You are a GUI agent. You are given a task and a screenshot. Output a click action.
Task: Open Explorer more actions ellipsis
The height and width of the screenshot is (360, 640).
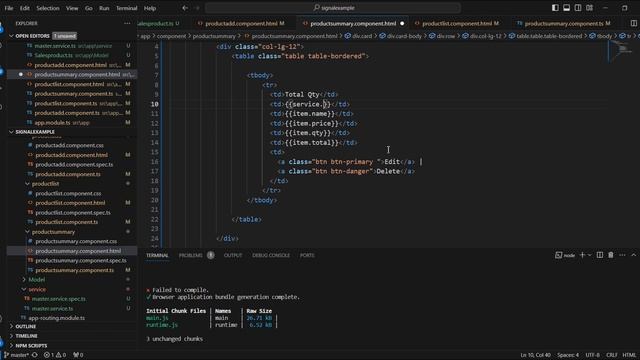pos(127,24)
